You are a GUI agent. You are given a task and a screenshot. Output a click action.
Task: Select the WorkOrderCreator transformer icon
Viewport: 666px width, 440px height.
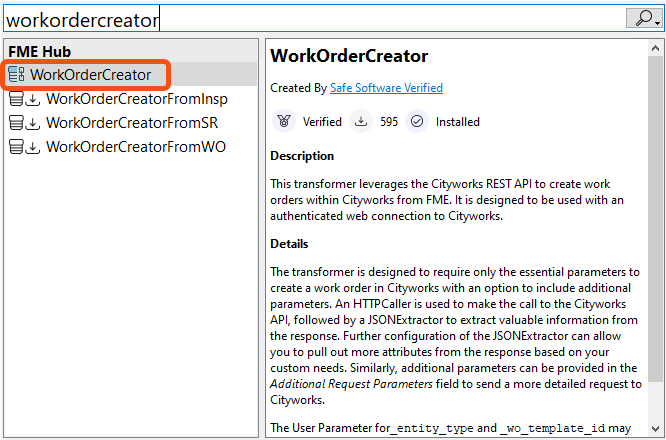pos(16,75)
